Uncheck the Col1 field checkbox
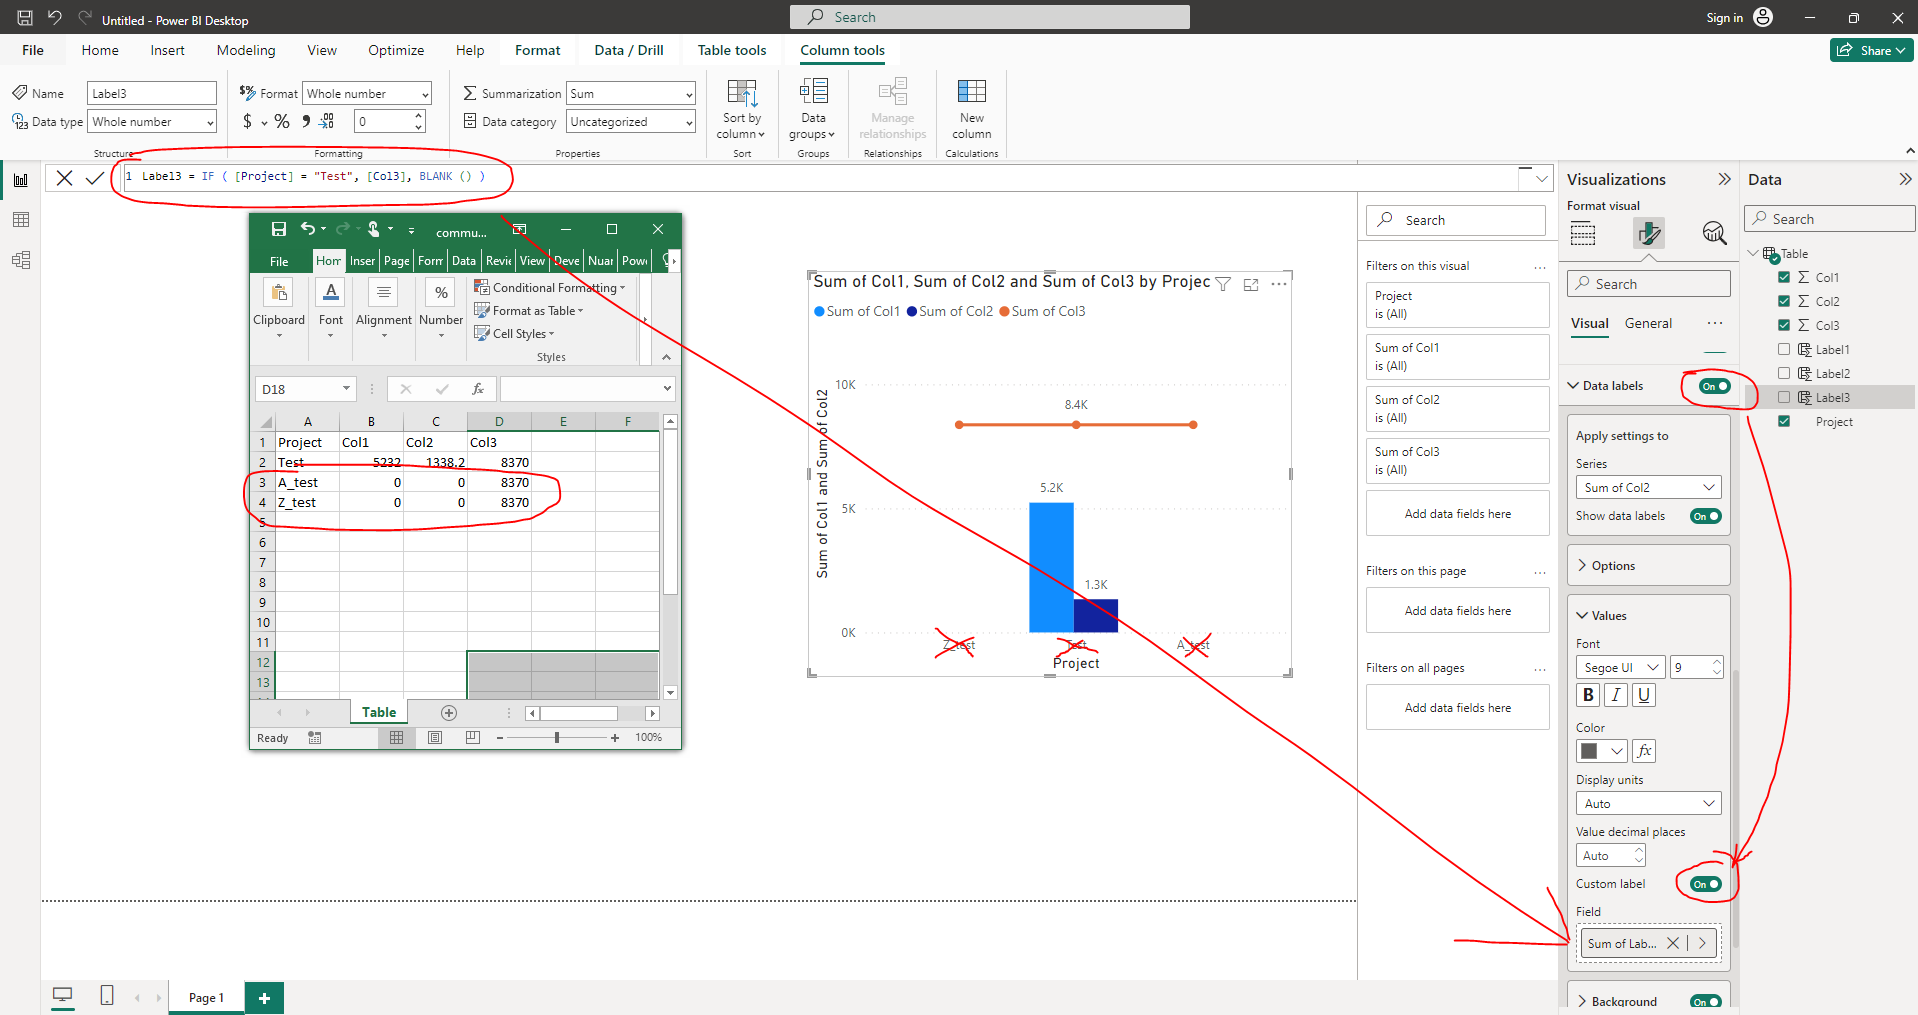 [x=1784, y=277]
